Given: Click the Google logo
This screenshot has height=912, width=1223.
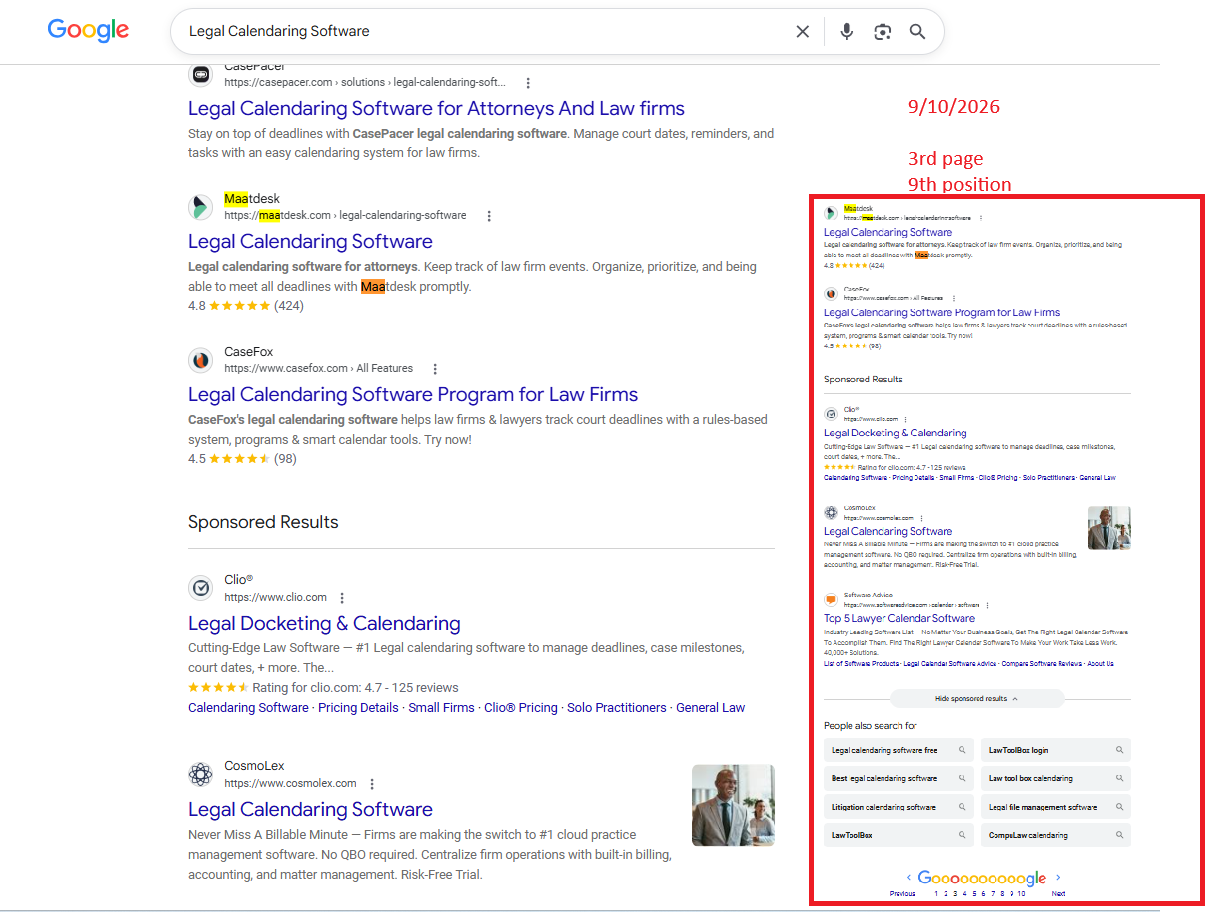Looking at the screenshot, I should click(x=88, y=30).
